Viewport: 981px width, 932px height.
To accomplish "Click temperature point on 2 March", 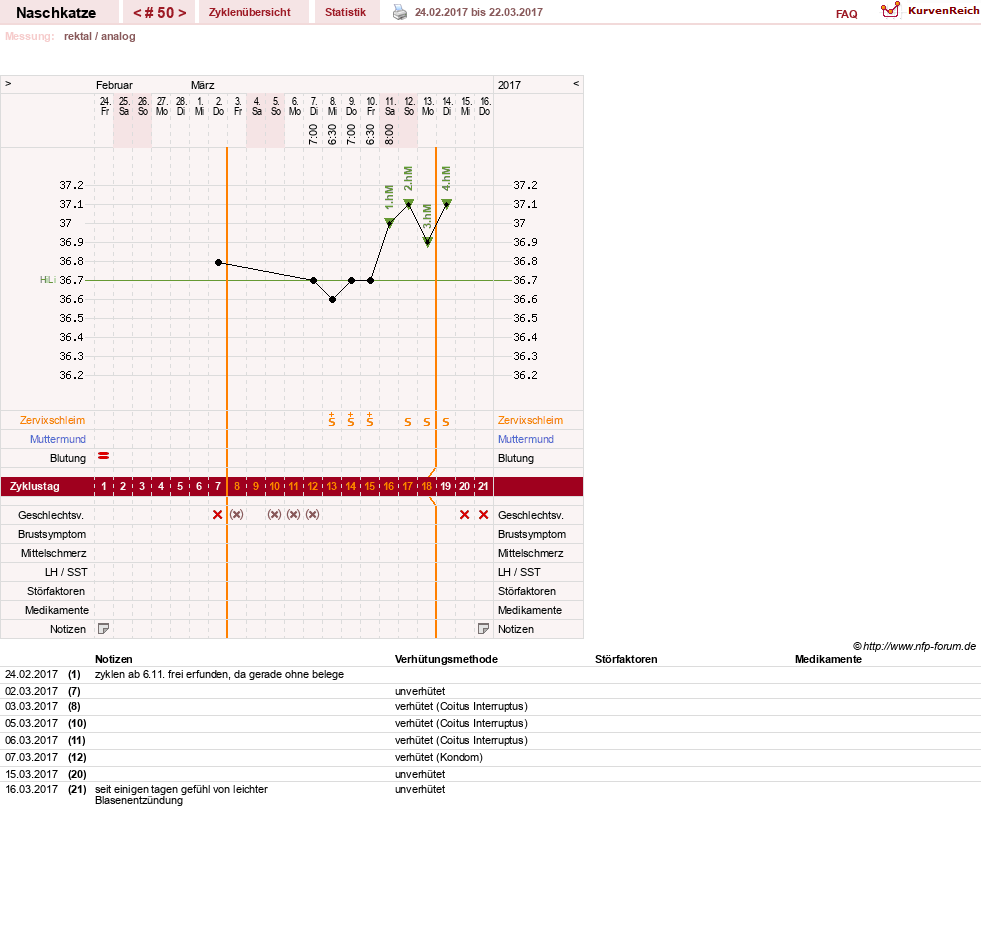I will [218, 263].
